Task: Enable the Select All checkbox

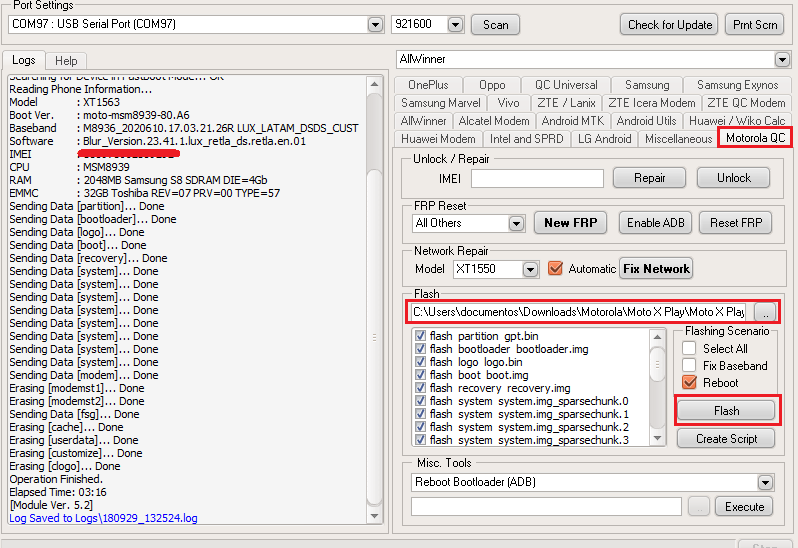Action: pos(689,349)
